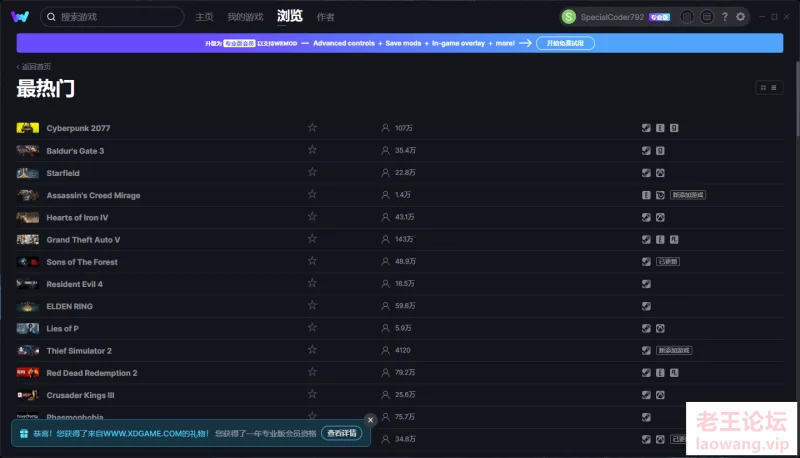Click the Steam icon in ELDEN RING row
The height and width of the screenshot is (458, 800).
click(646, 306)
